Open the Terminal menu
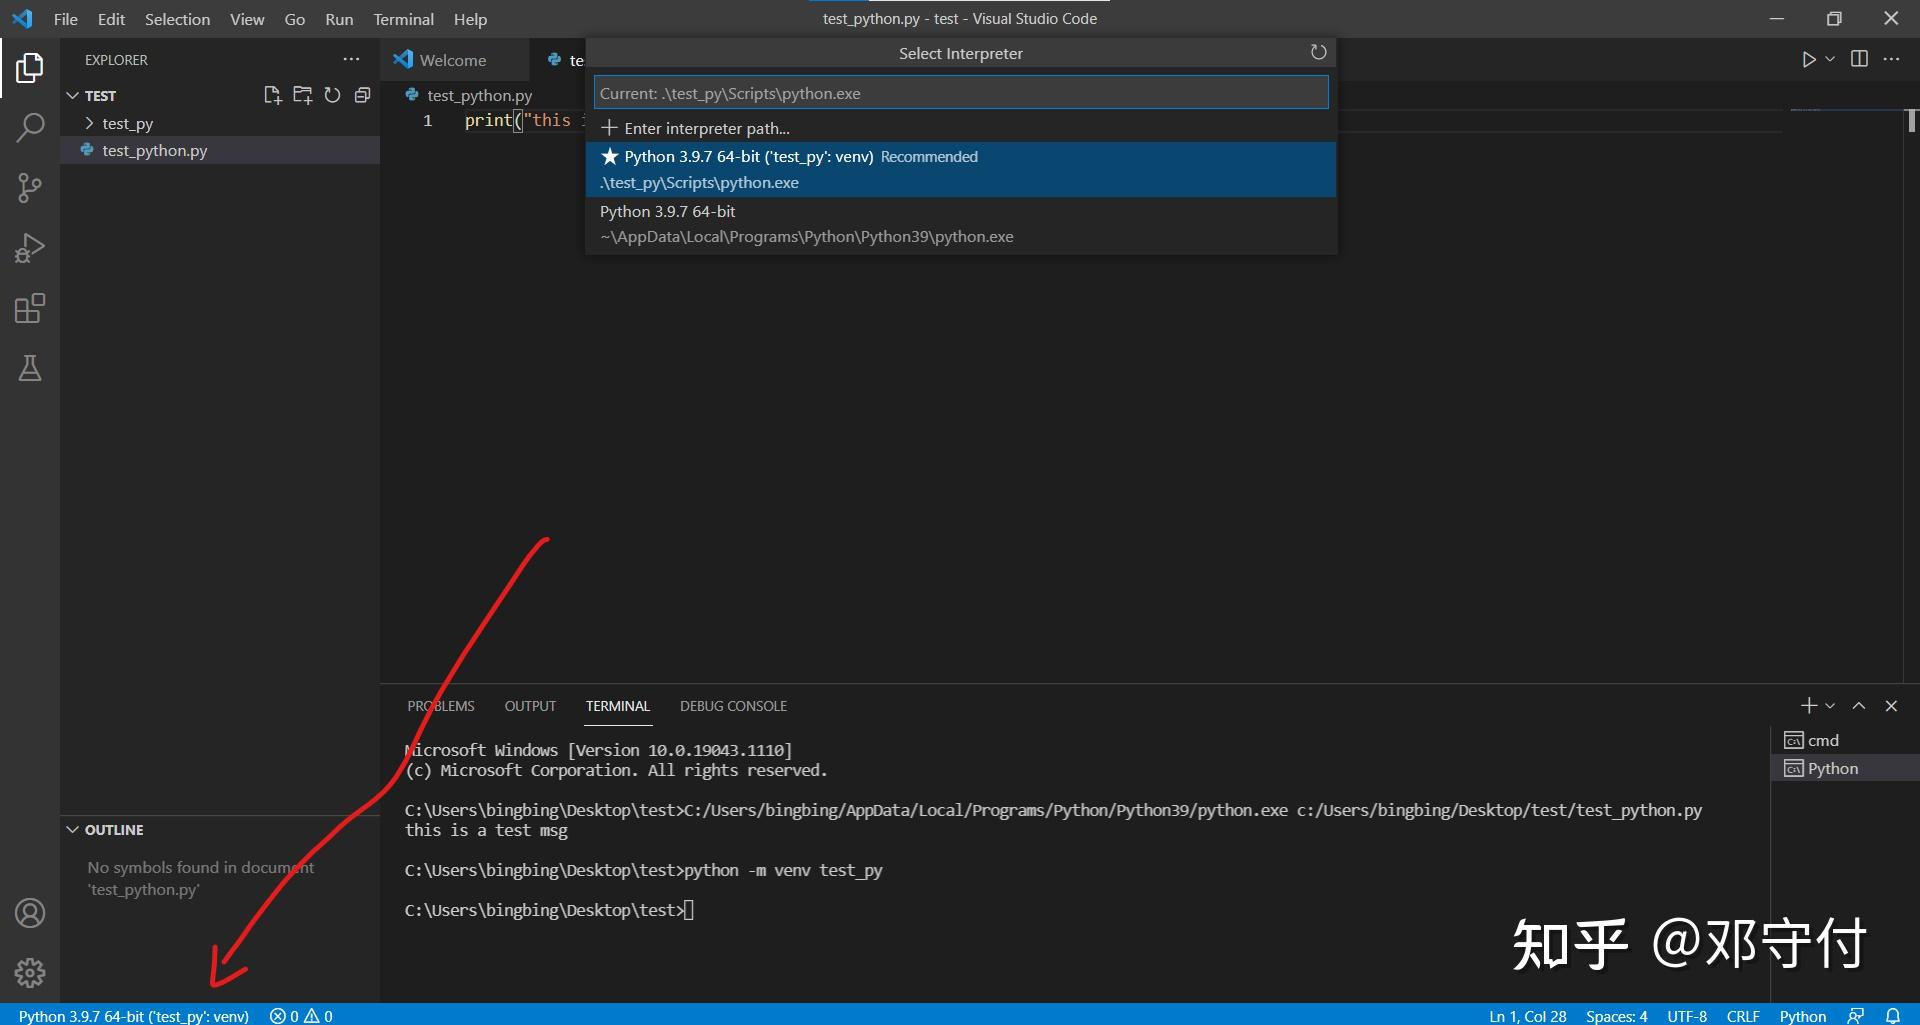Image resolution: width=1920 pixels, height=1025 pixels. point(403,19)
